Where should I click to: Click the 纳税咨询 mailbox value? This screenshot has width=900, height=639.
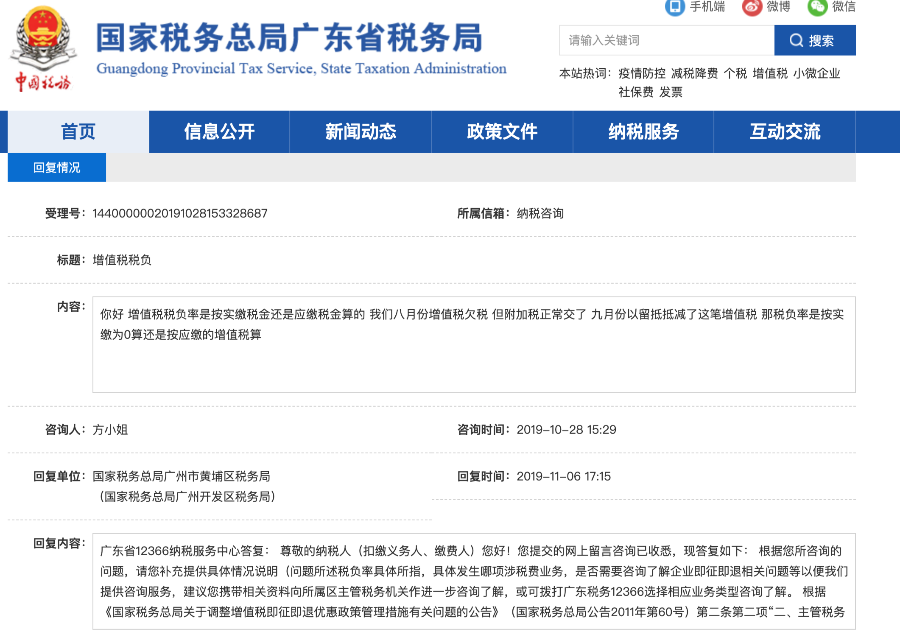pyautogui.click(x=540, y=214)
